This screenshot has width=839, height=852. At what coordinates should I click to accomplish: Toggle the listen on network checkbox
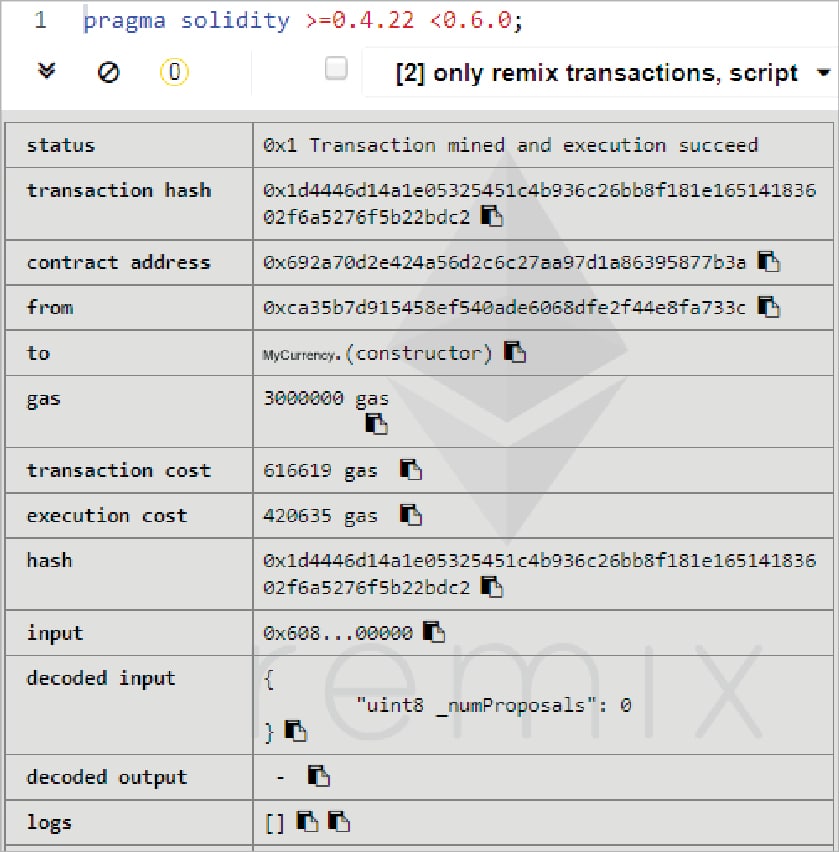[336, 69]
